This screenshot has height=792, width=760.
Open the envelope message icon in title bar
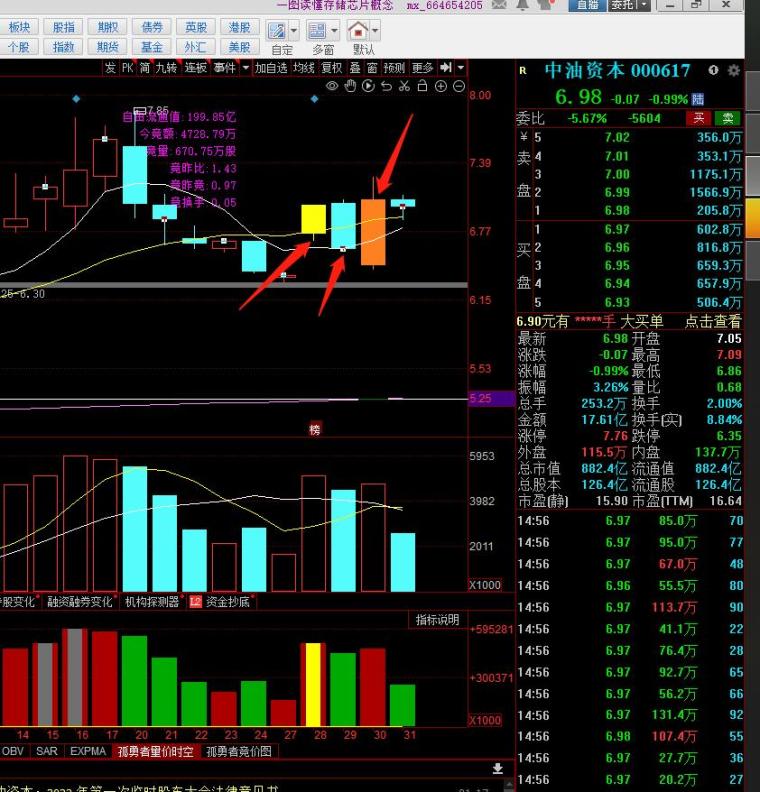499,5
